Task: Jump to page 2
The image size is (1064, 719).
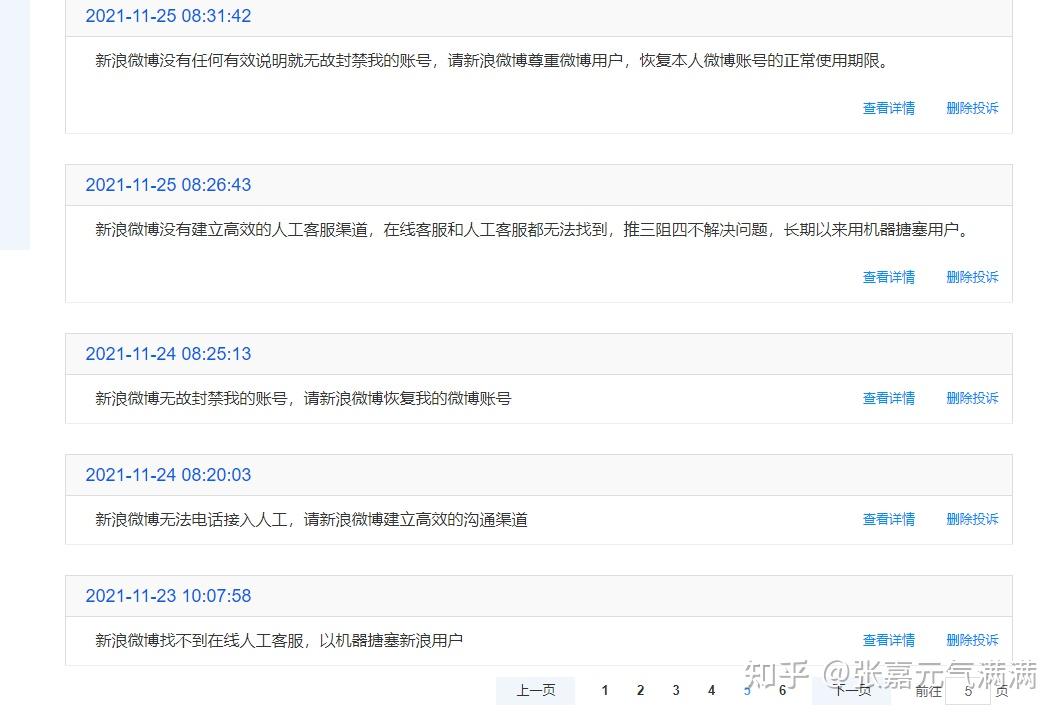Action: [640, 691]
